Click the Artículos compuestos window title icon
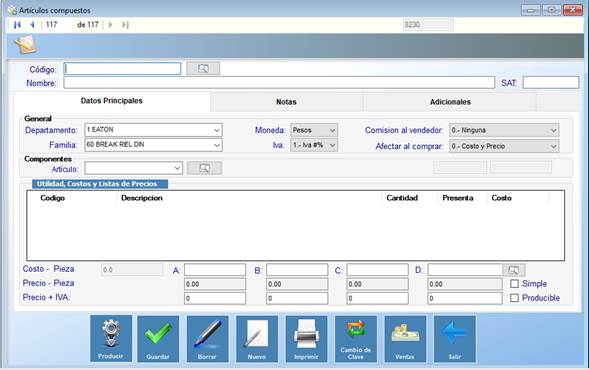The width and height of the screenshot is (589, 370). (x=12, y=10)
